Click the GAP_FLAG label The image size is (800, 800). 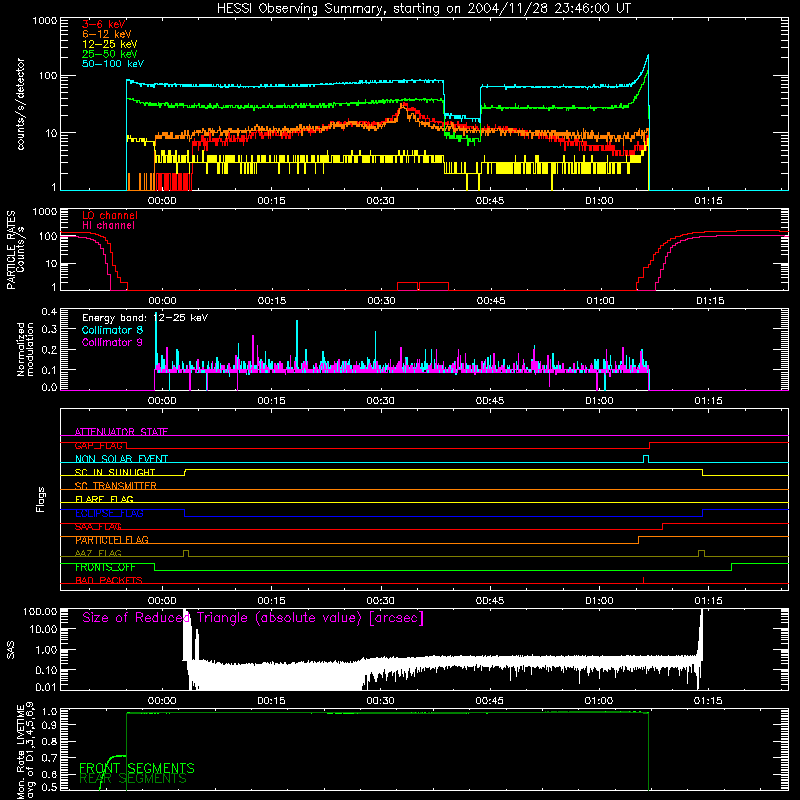[x=98, y=445]
